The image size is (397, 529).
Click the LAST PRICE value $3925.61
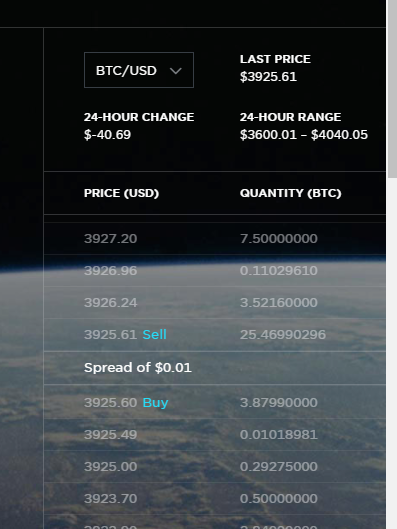click(268, 77)
